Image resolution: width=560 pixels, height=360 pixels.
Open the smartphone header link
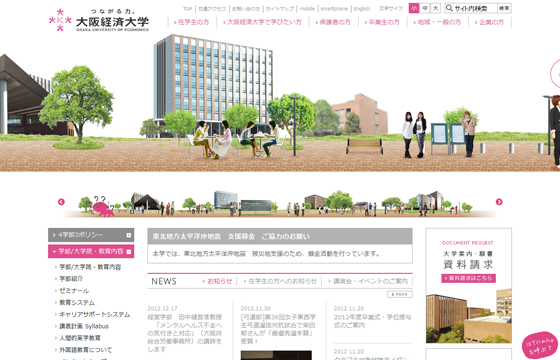[334, 9]
